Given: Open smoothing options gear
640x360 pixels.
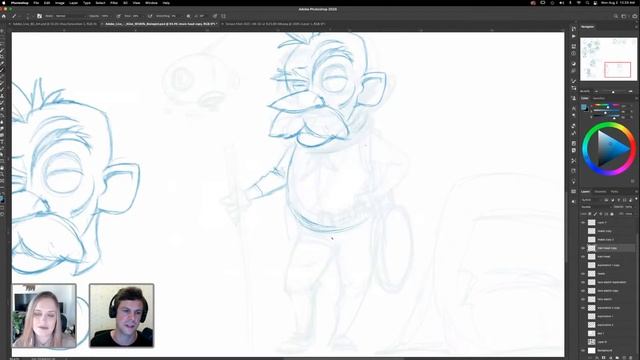Looking at the screenshot, I should coord(188,16).
